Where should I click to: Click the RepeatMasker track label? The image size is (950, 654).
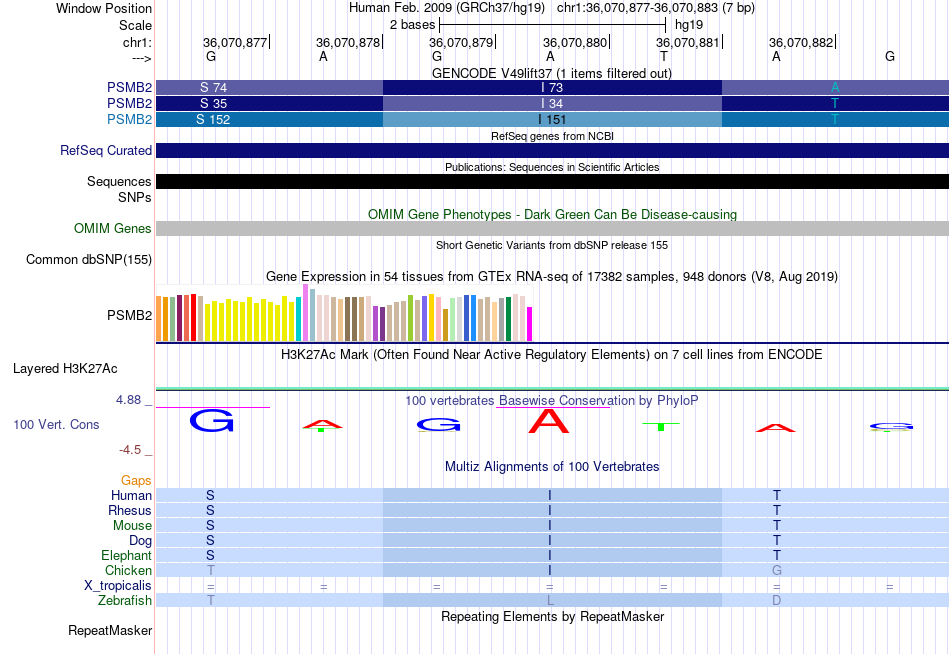pyautogui.click(x=110, y=631)
